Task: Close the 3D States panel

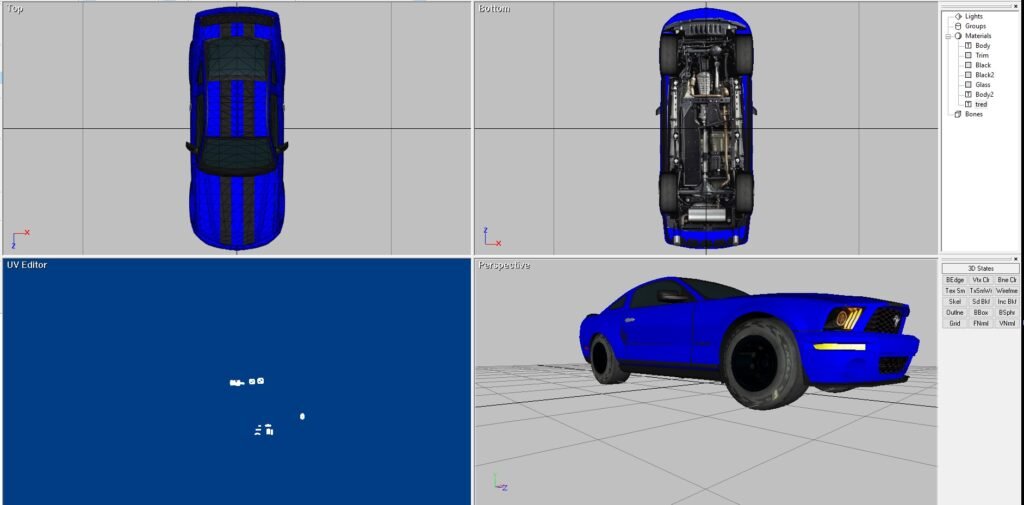Action: pos(1016,258)
